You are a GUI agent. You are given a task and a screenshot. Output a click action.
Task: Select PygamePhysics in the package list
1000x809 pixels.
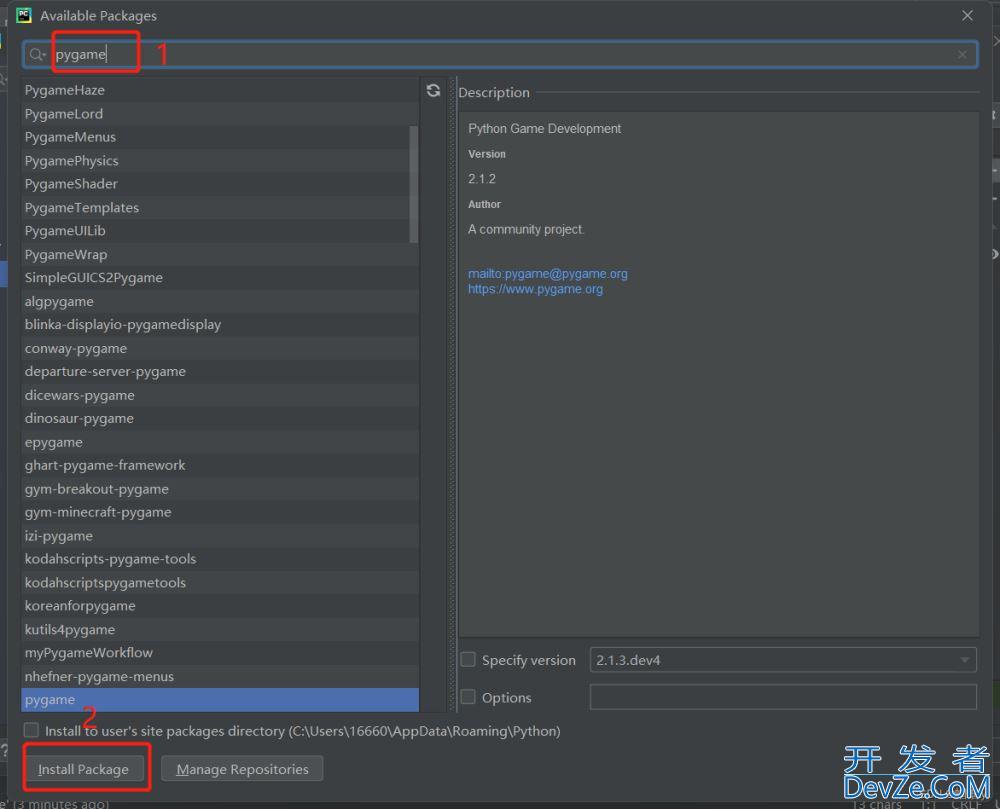coord(220,161)
